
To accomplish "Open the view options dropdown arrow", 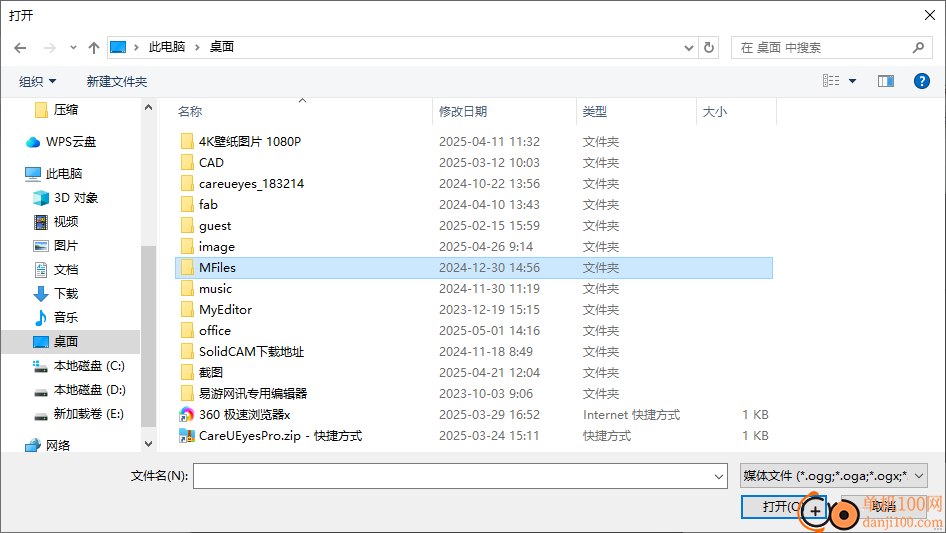I will coord(852,81).
